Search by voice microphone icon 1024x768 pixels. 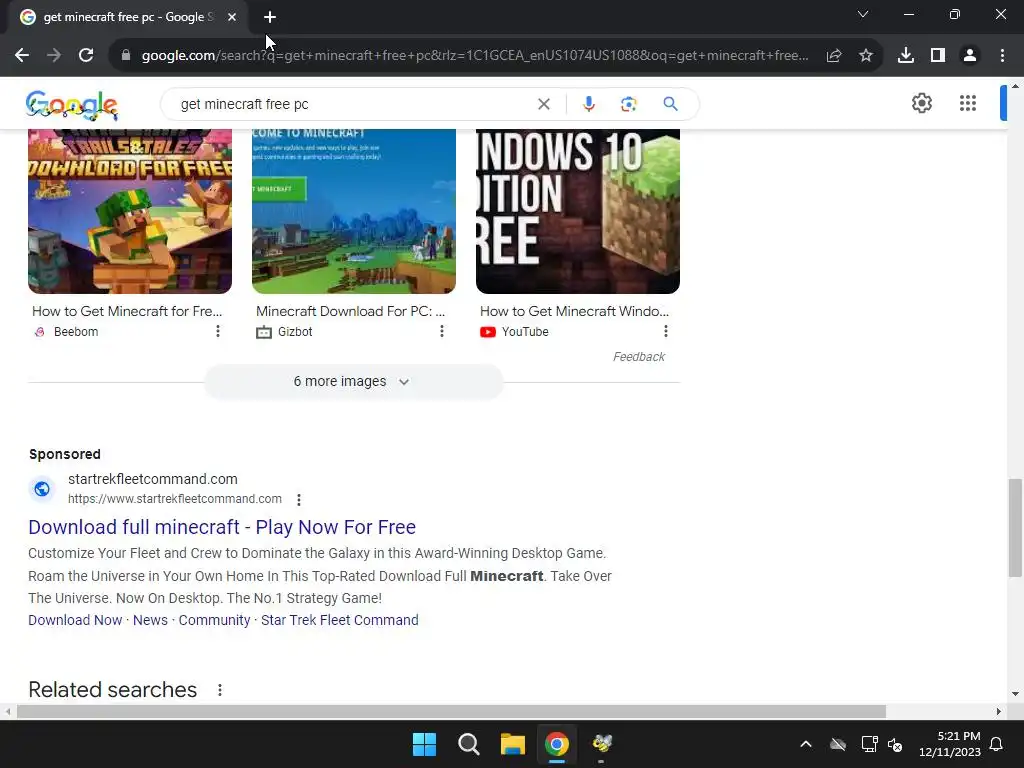(588, 104)
